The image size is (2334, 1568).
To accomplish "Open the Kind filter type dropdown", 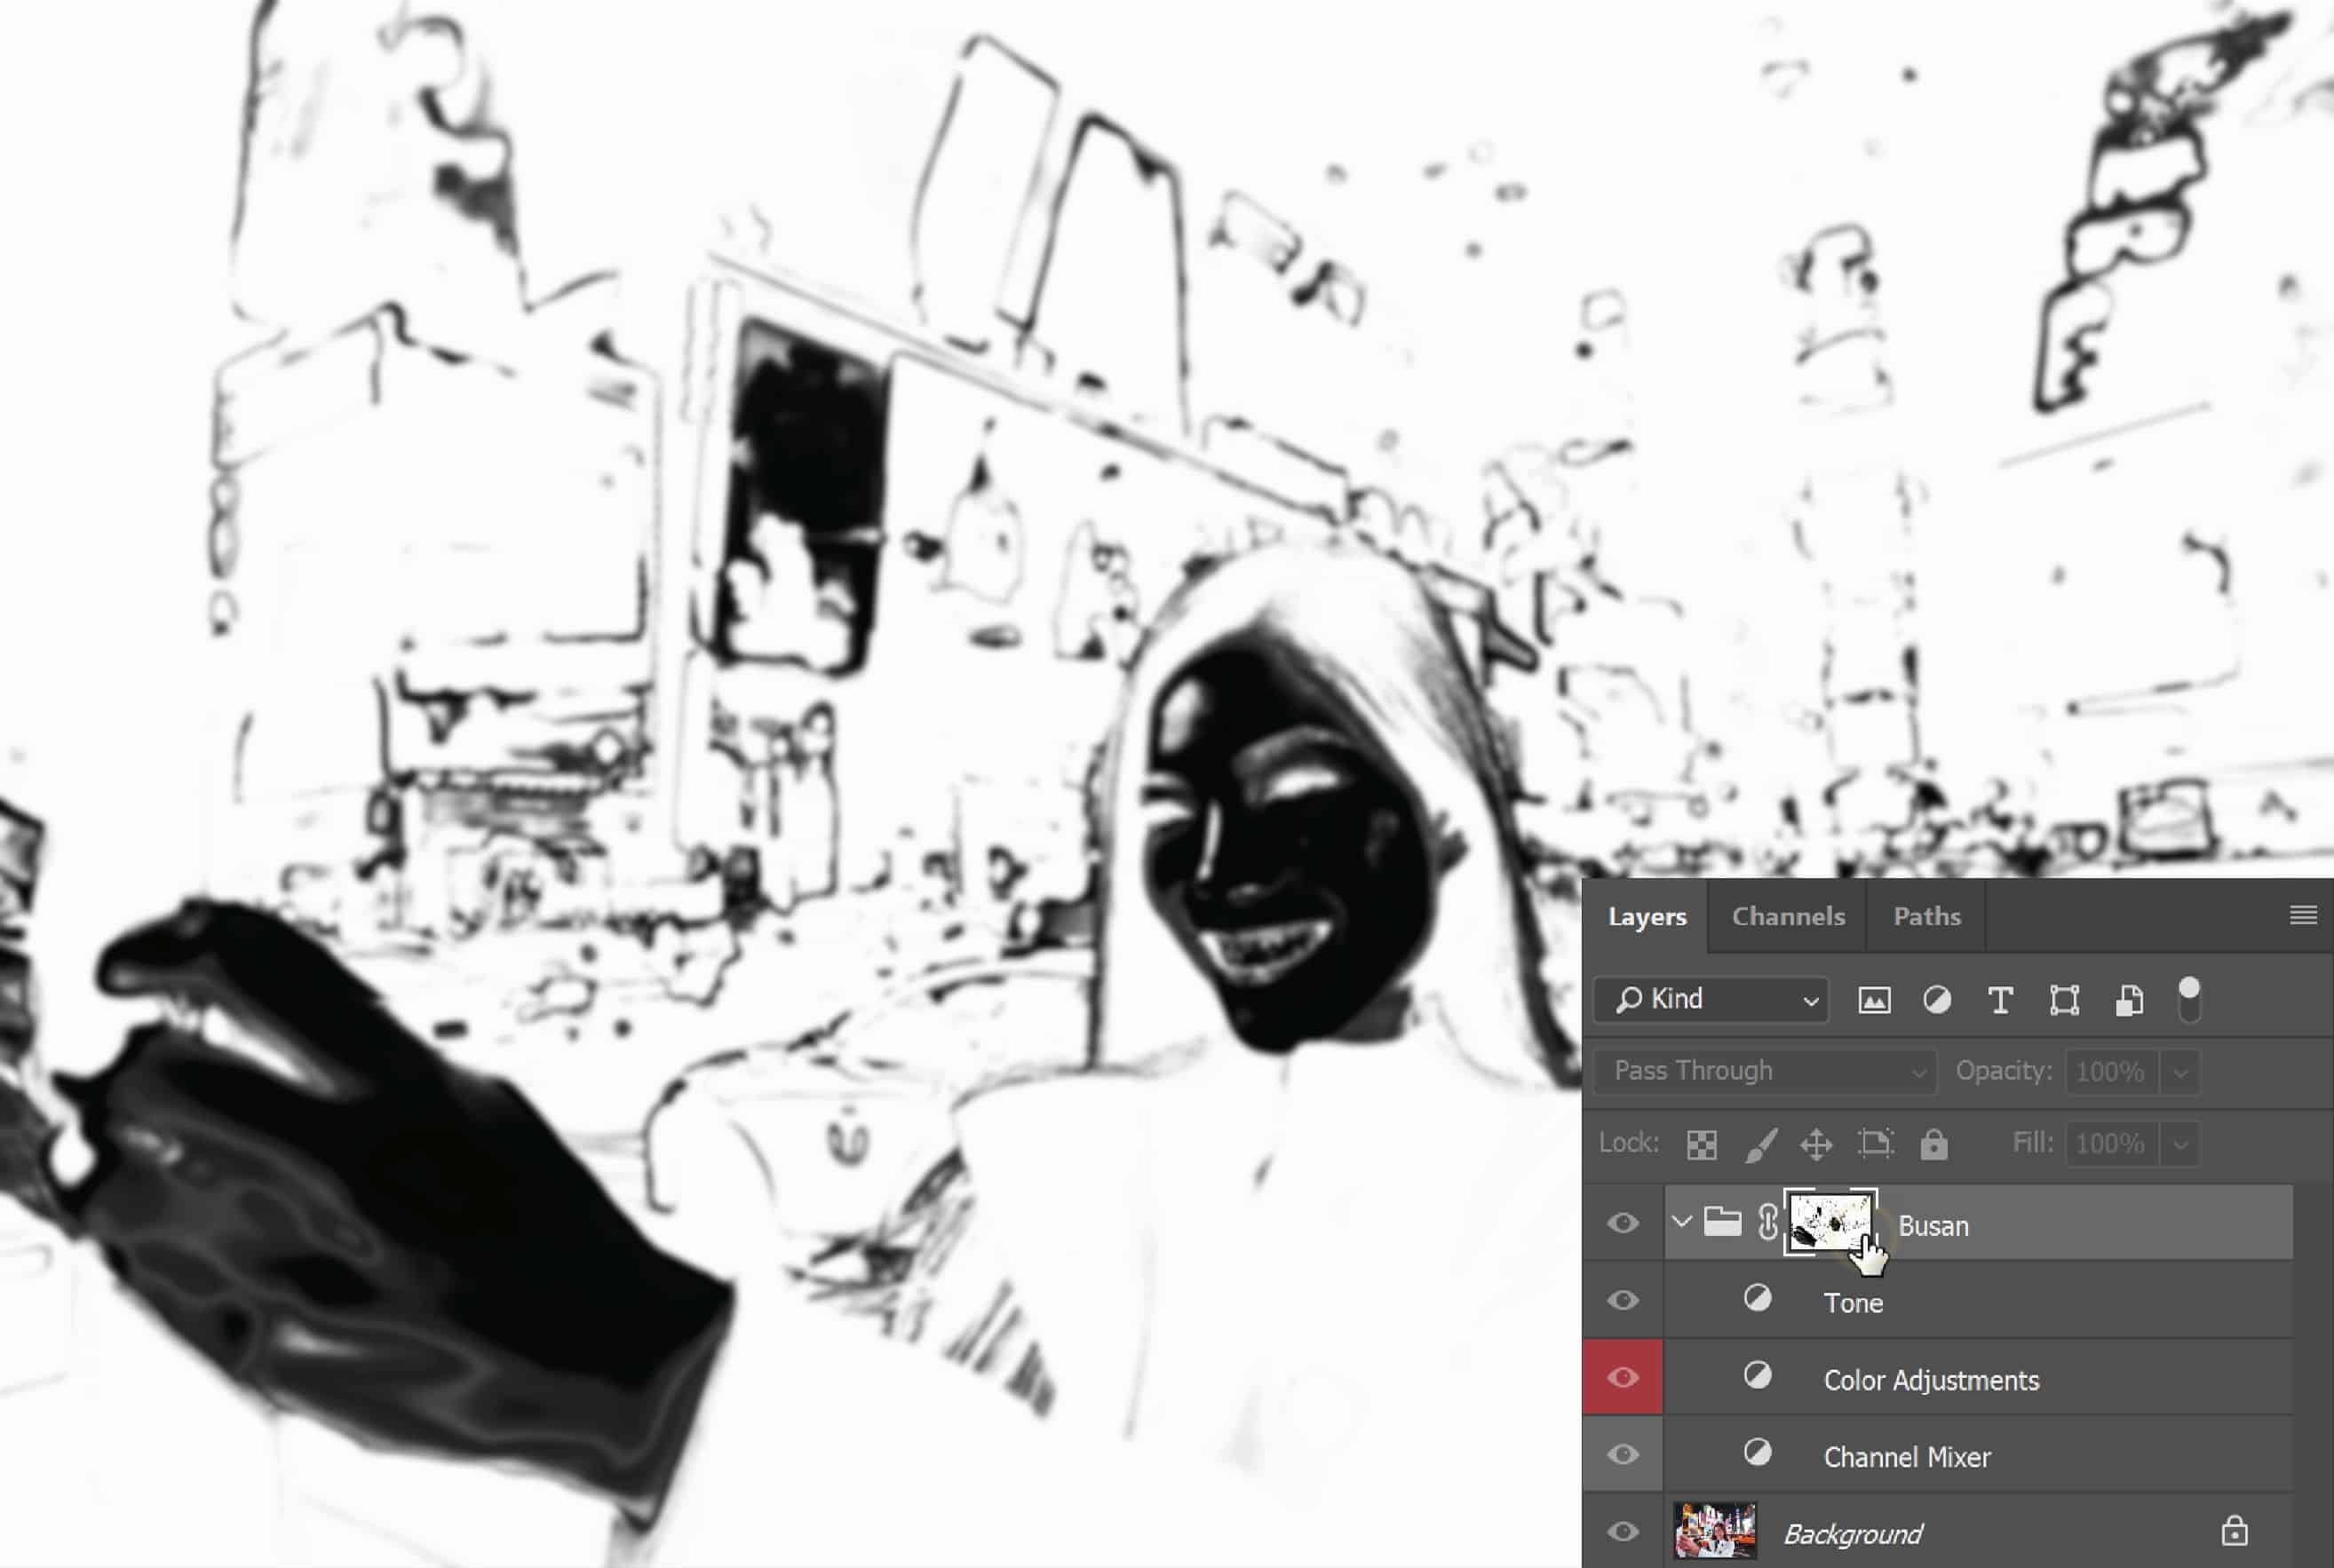I will 1712,999.
